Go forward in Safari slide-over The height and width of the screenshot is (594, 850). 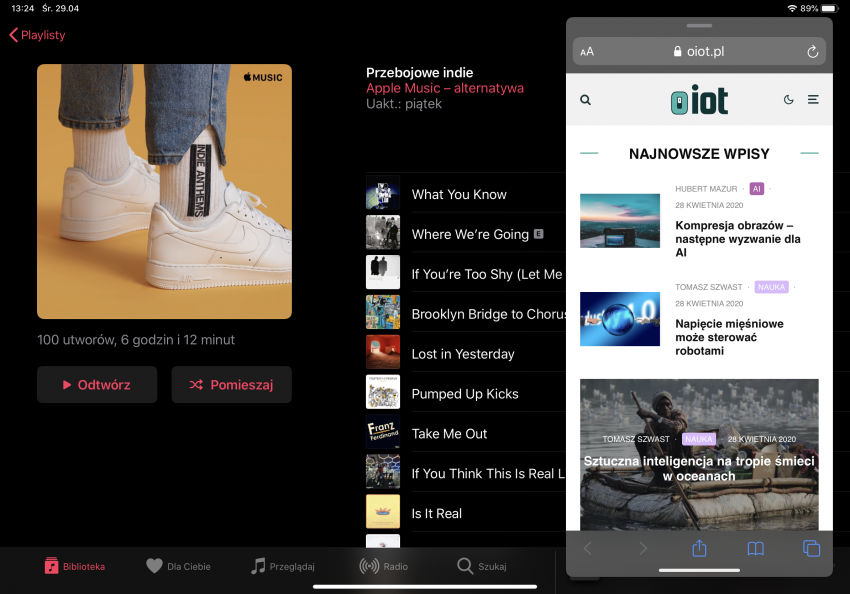(643, 548)
